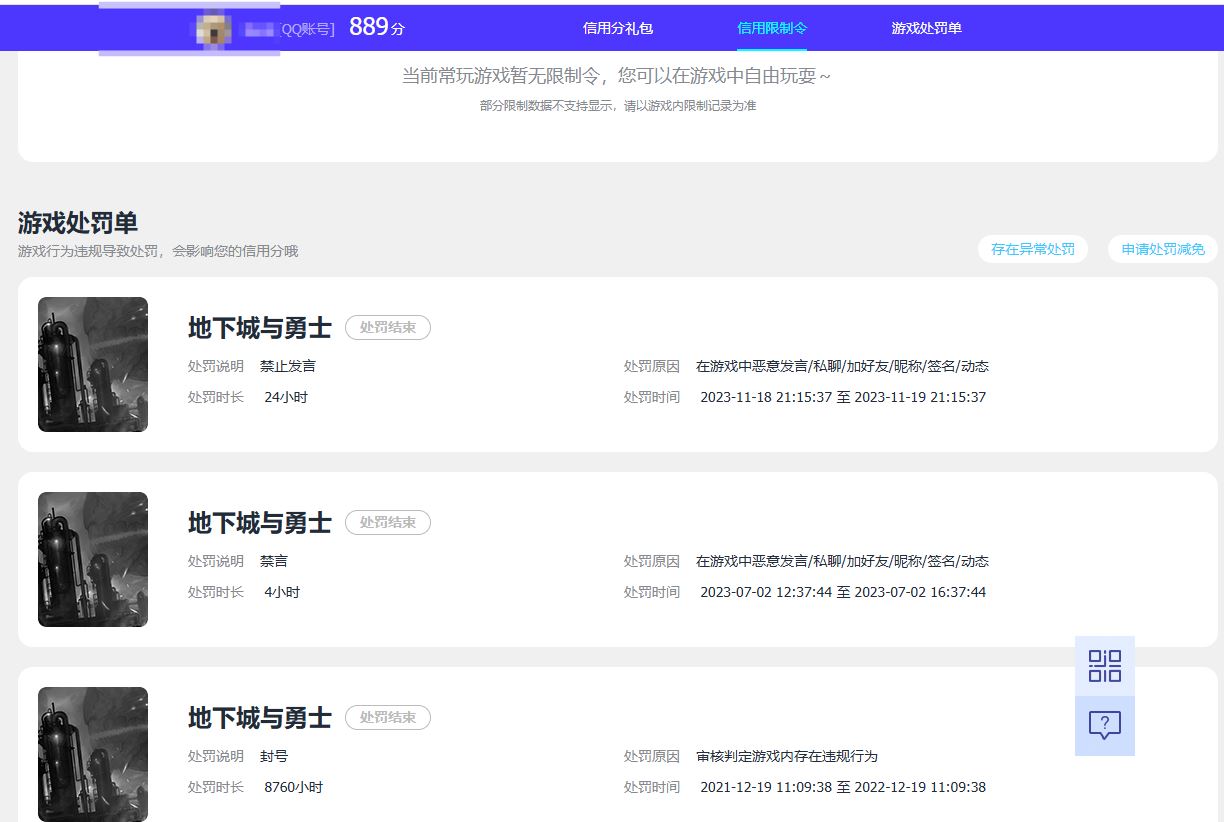Open the 信用分礼包 tab
Image resolution: width=1224 pixels, height=822 pixels.
tap(618, 28)
